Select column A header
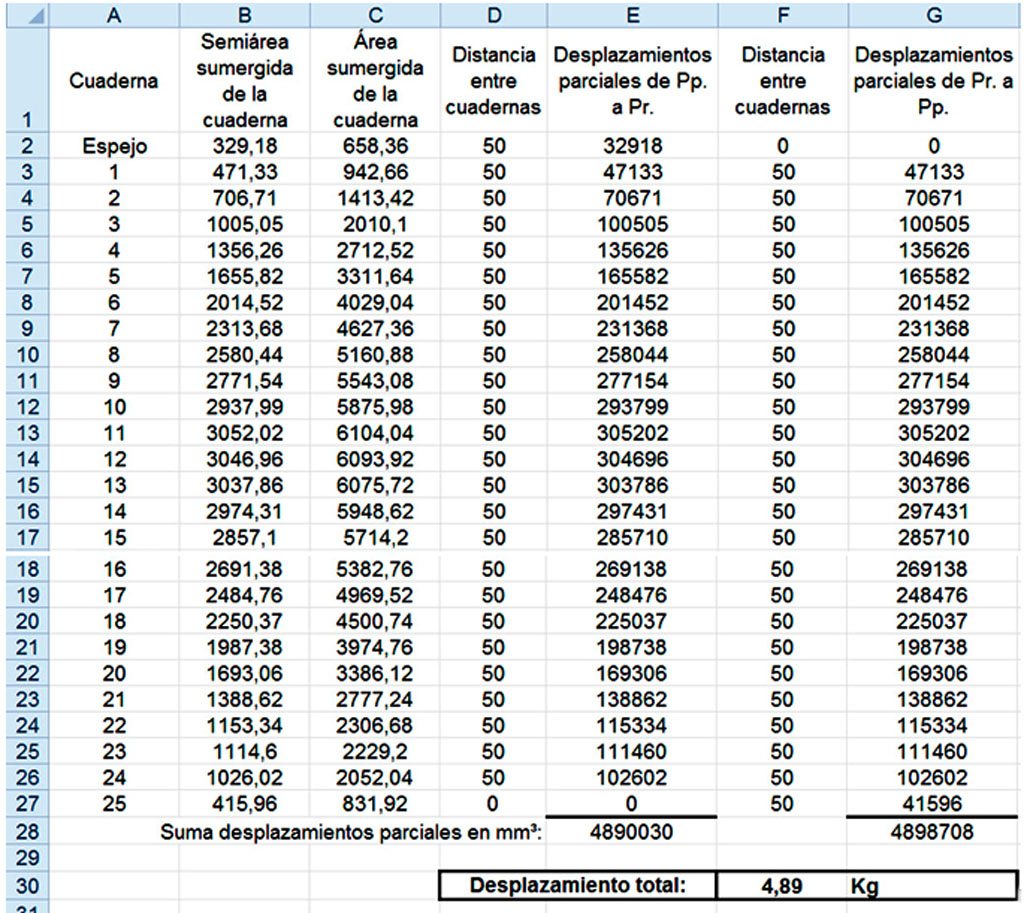 click(114, 15)
